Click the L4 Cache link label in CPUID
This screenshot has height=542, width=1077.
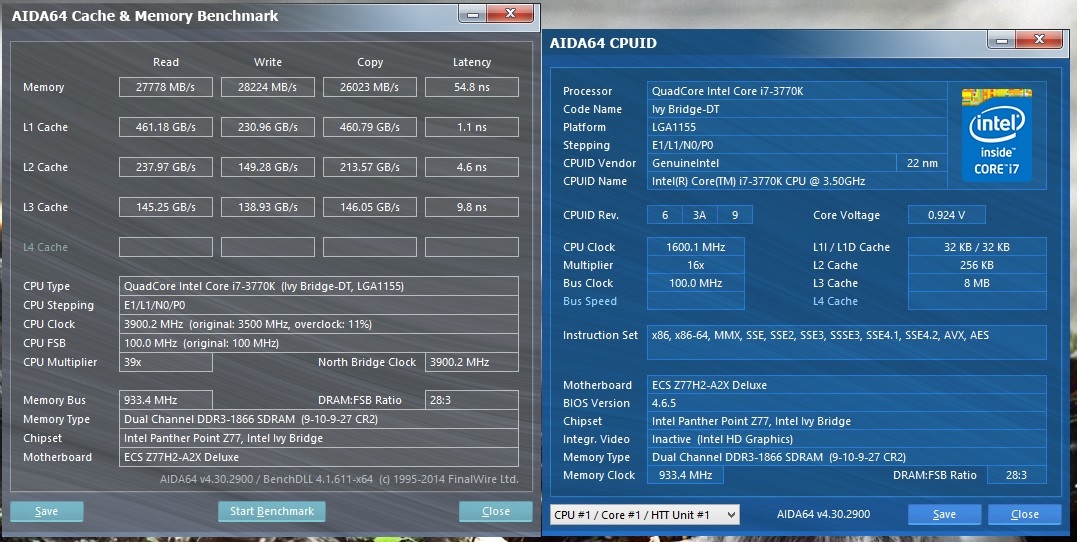click(x=835, y=301)
